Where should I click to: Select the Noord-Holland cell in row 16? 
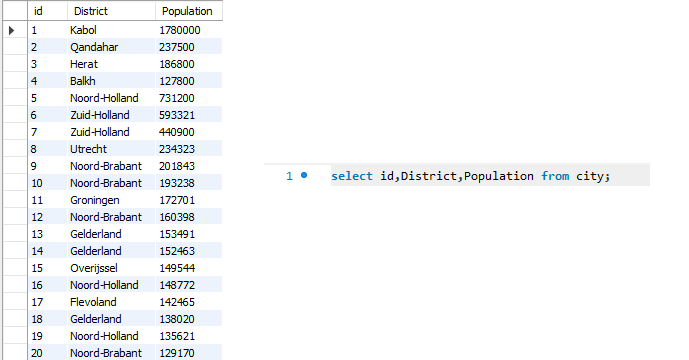(111, 285)
